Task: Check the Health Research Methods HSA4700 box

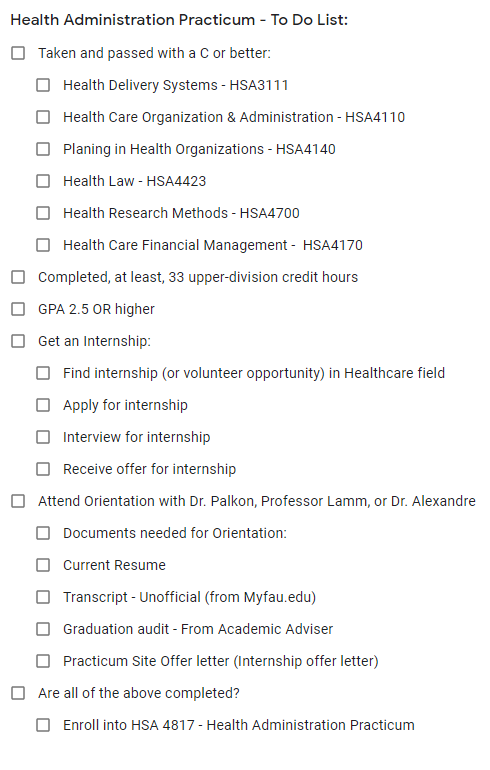Action: point(43,213)
